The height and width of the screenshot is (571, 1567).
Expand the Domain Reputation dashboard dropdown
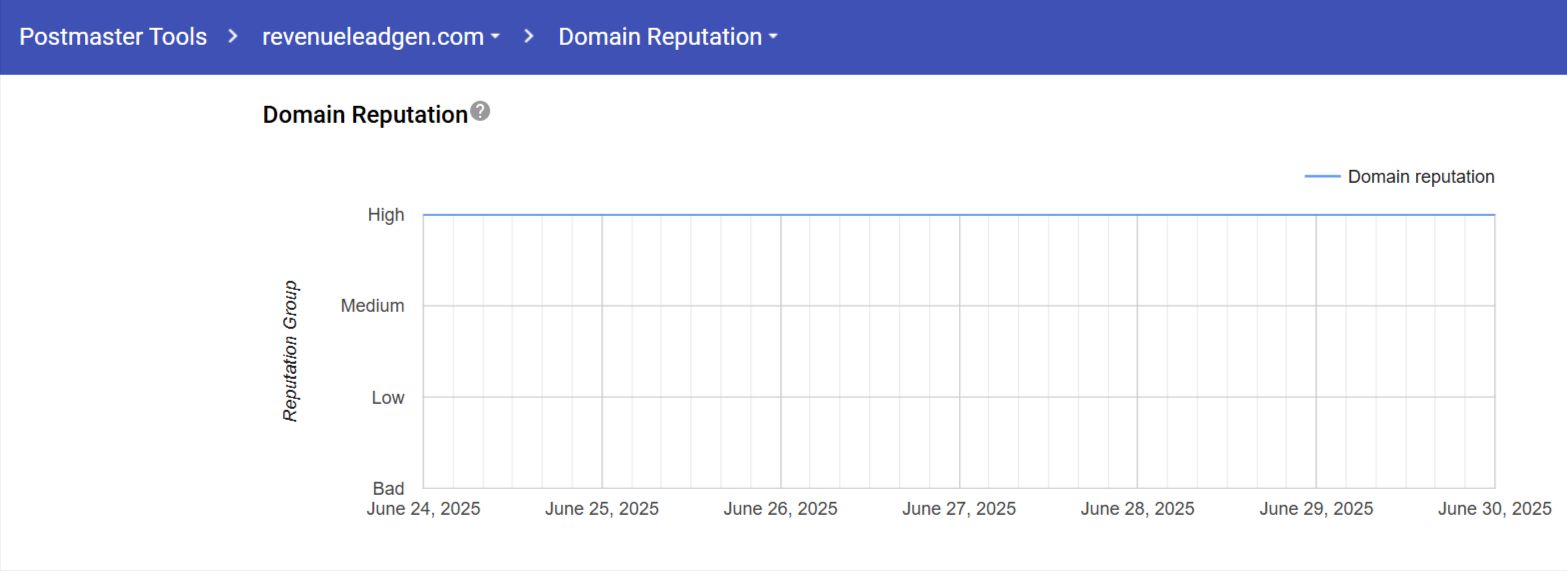point(668,37)
